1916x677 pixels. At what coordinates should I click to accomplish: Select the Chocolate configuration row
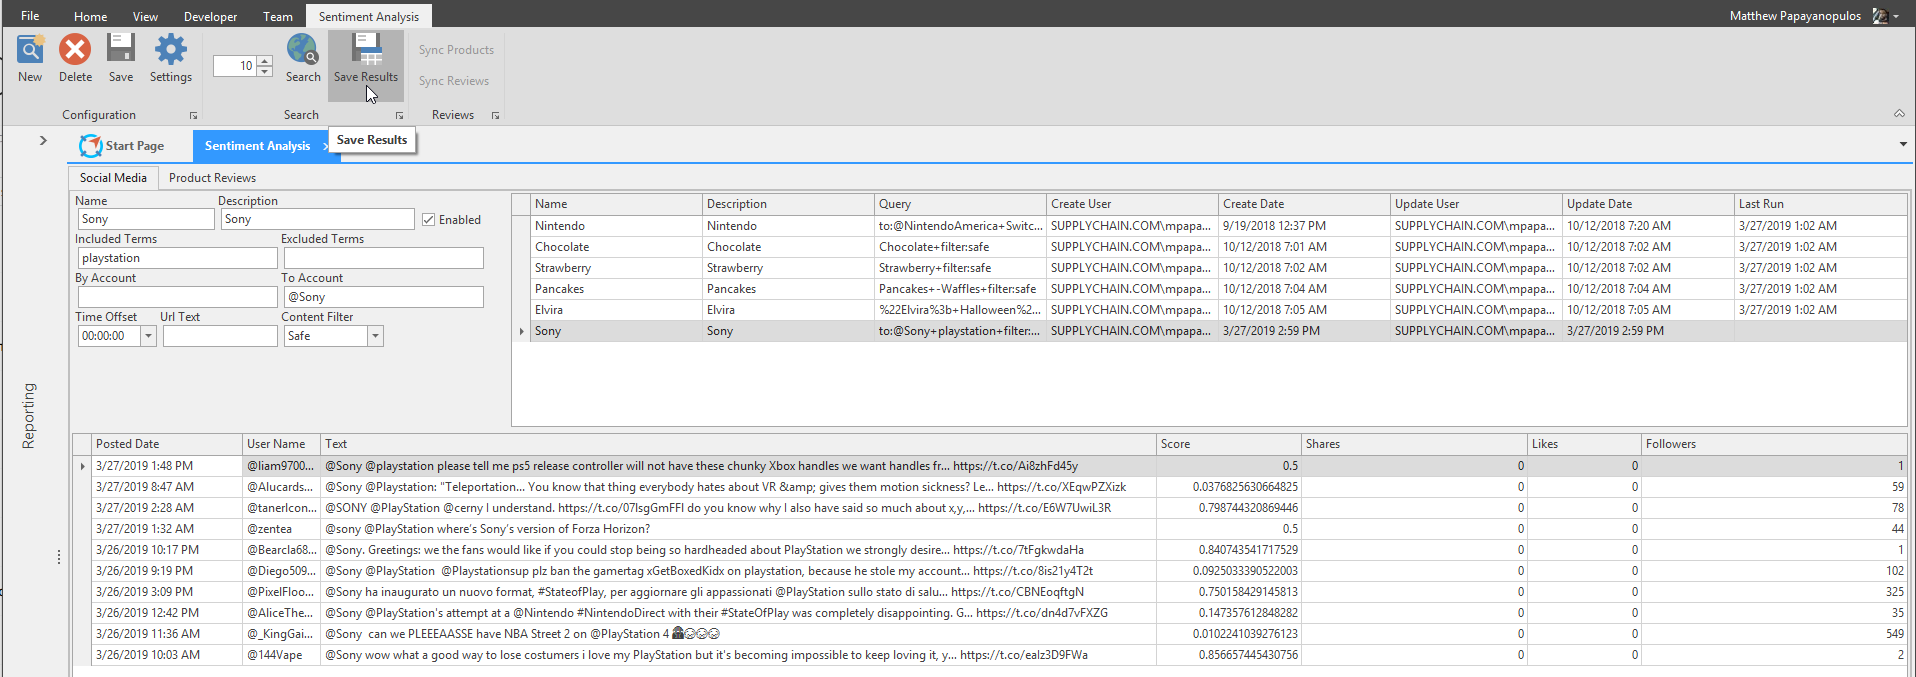1218,247
